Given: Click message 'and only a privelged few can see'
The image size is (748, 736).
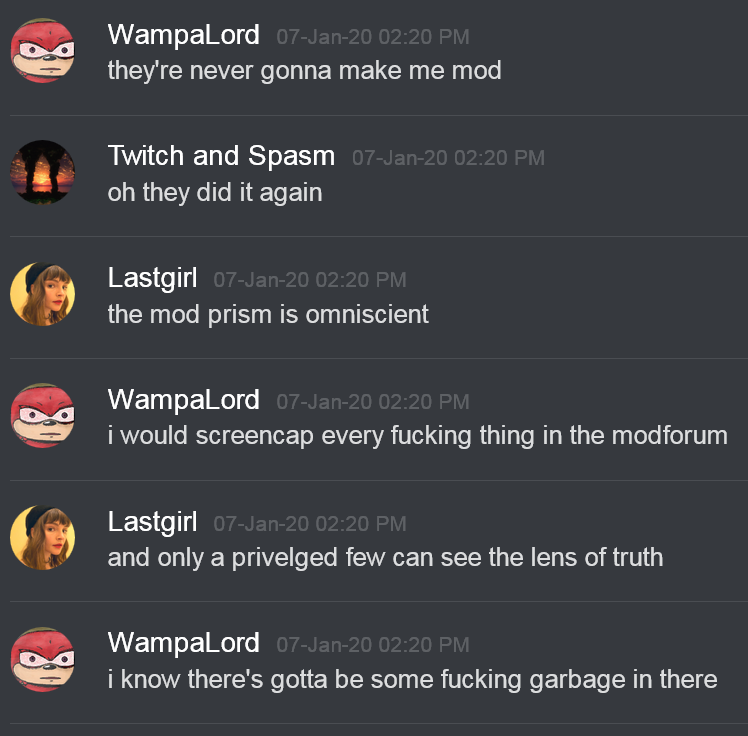Looking at the screenshot, I should [385, 558].
